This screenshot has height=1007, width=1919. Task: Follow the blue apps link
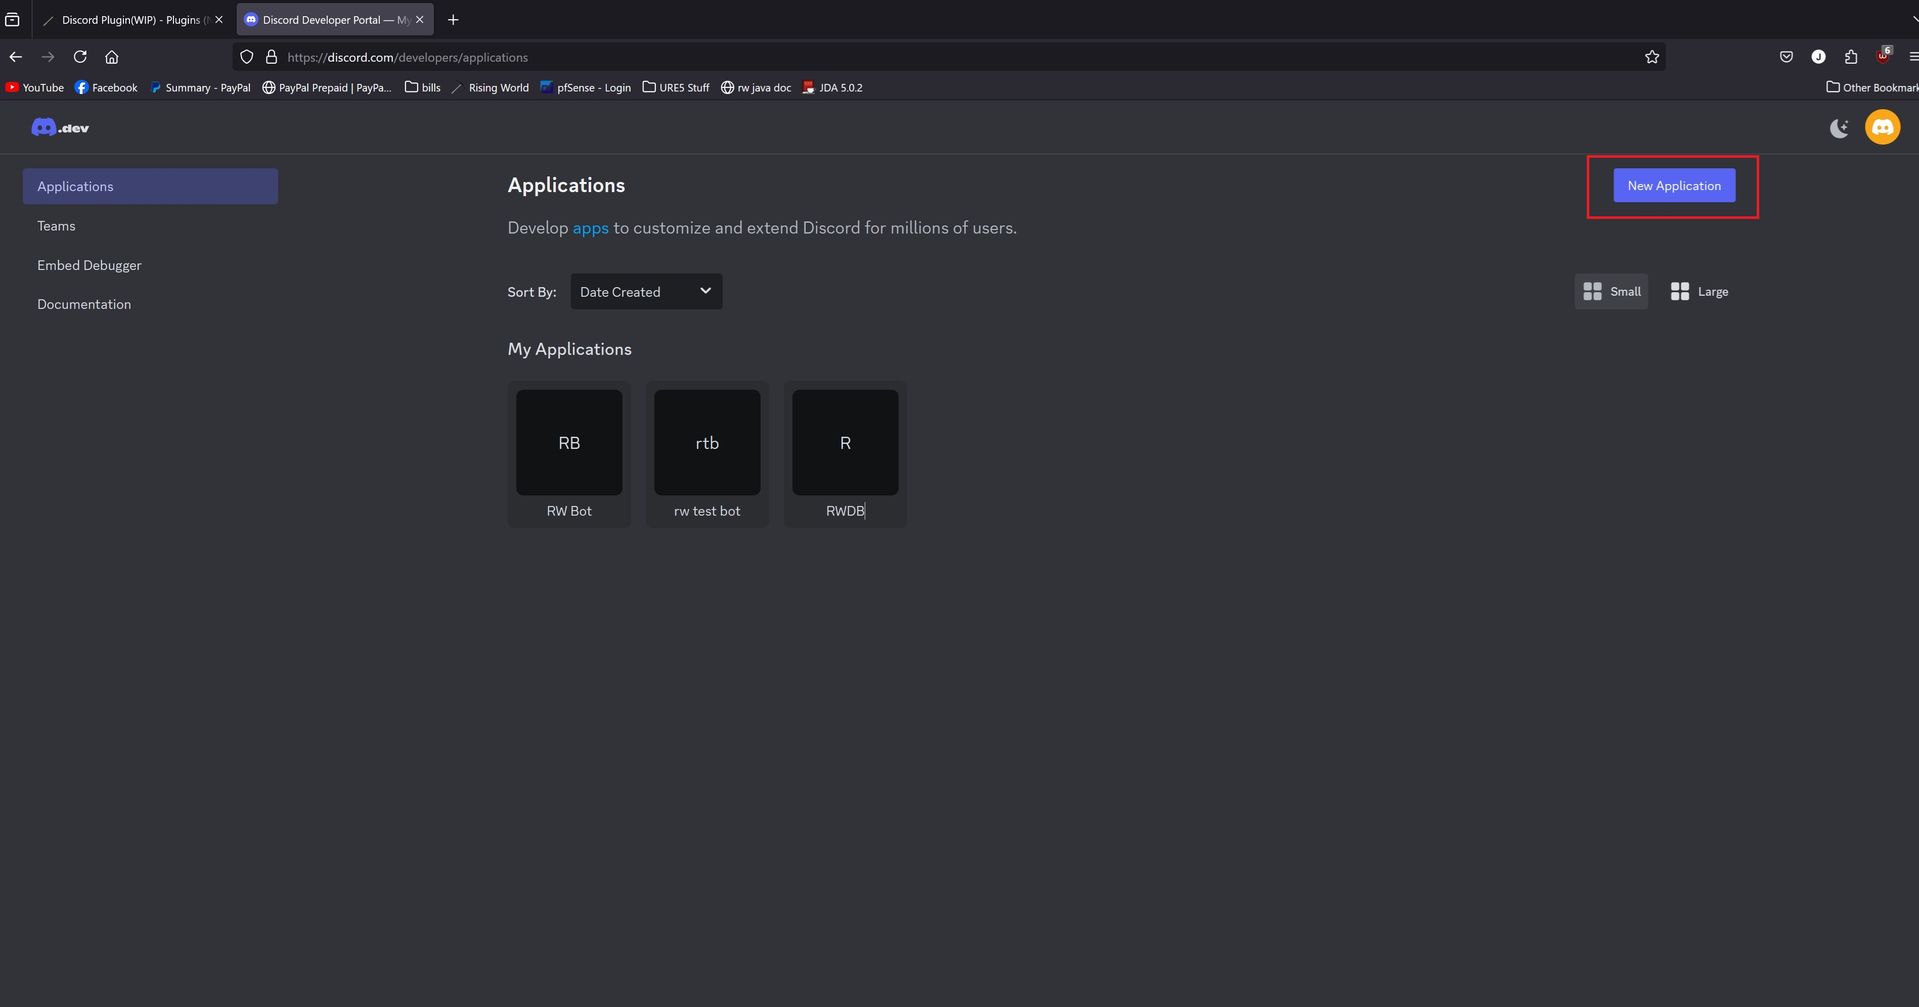click(x=590, y=228)
